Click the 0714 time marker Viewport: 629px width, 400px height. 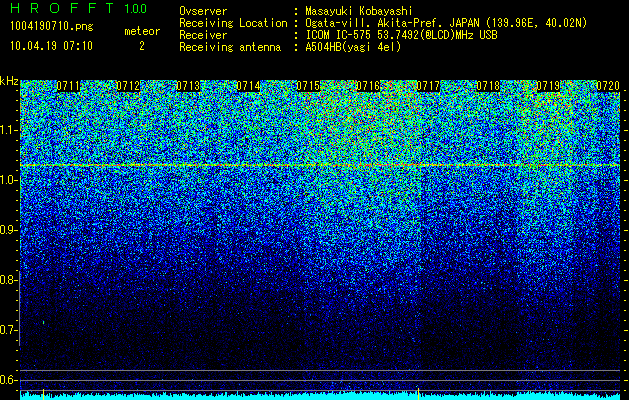point(248,86)
